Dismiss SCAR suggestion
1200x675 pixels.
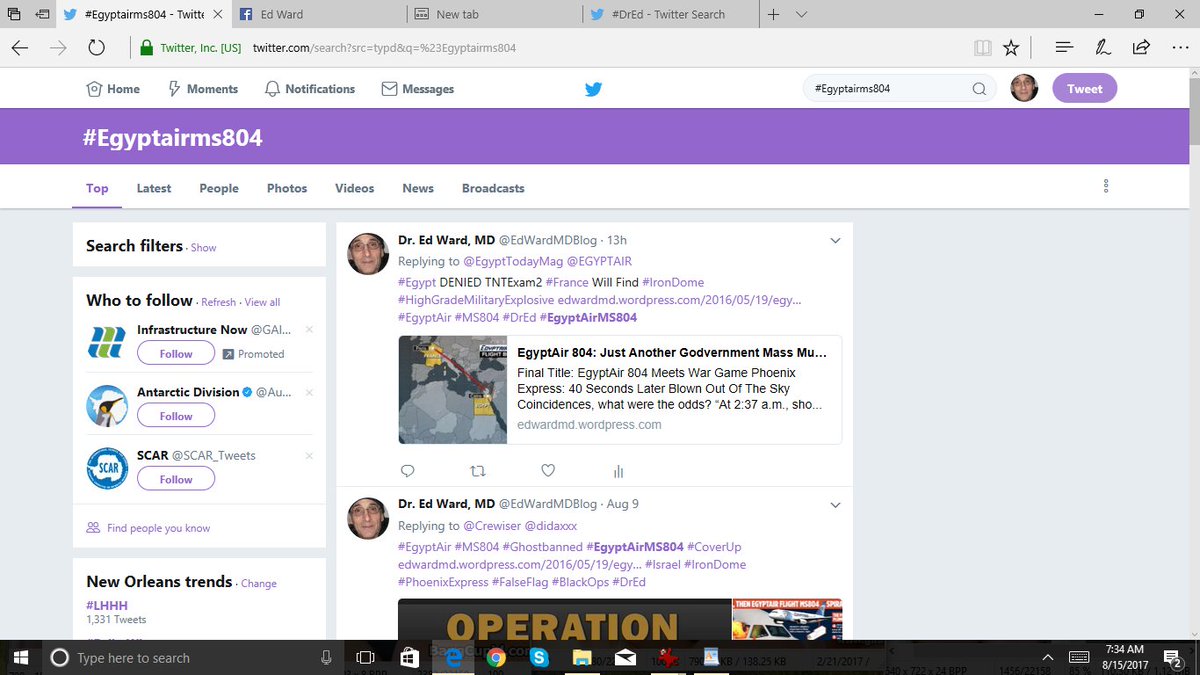click(309, 455)
